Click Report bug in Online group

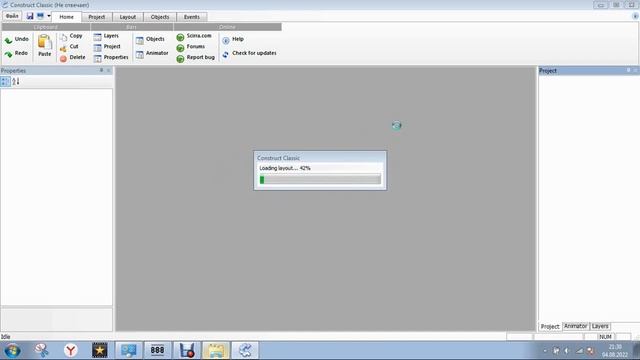coord(196,58)
